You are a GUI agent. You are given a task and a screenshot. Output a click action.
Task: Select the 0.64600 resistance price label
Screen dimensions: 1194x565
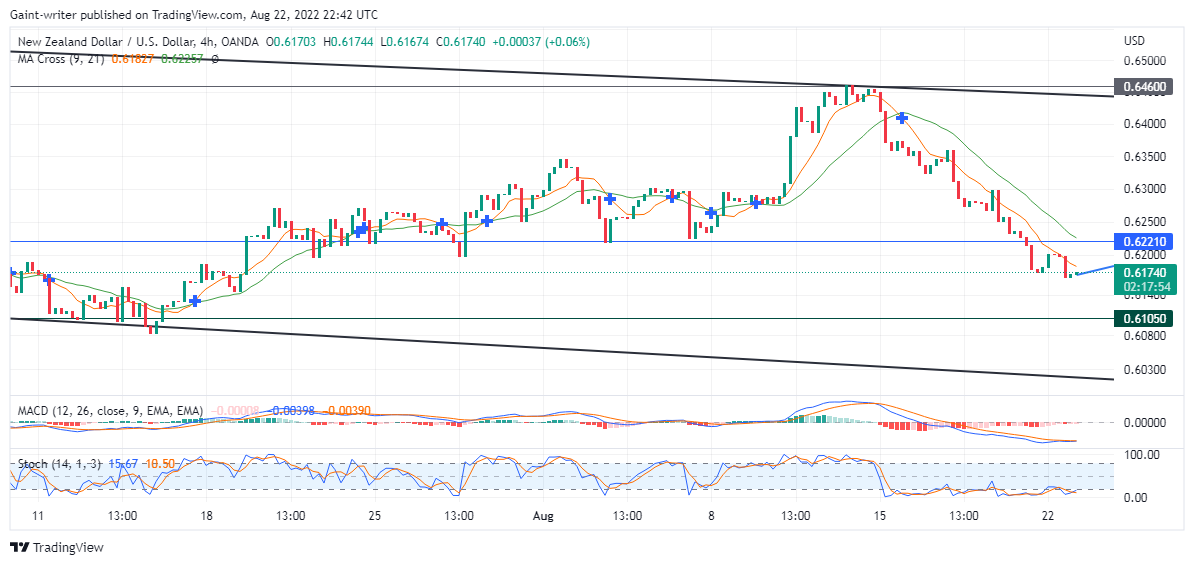point(1143,88)
